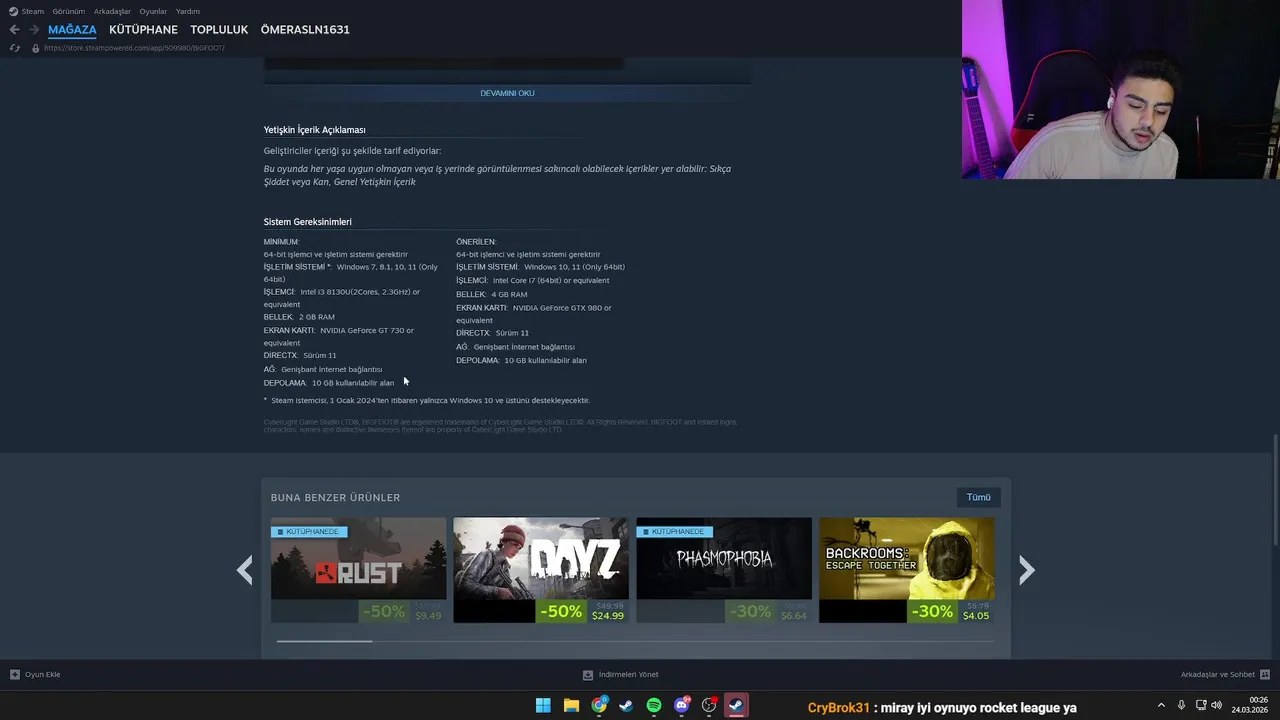Image resolution: width=1280 pixels, height=720 pixels.
Task: Go back with the back arrow
Action: coord(14,30)
